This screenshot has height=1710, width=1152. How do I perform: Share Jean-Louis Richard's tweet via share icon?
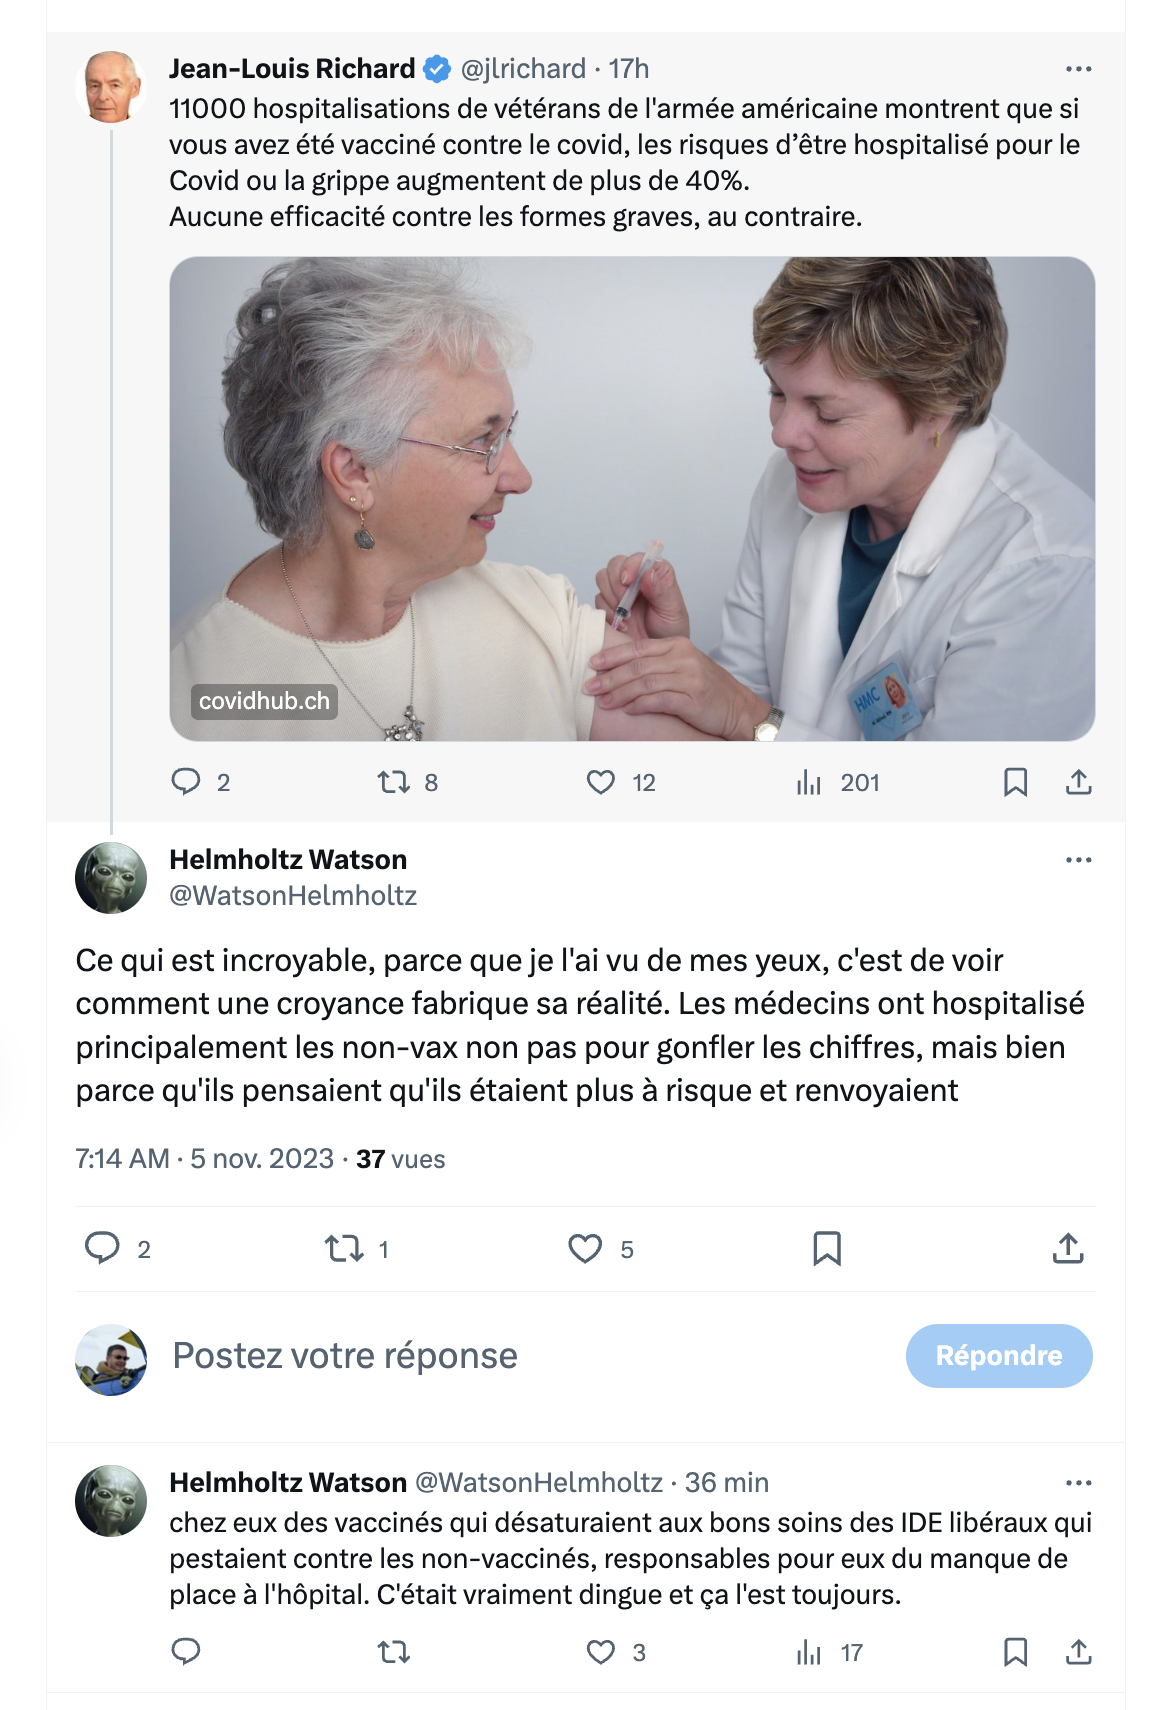point(1078,782)
